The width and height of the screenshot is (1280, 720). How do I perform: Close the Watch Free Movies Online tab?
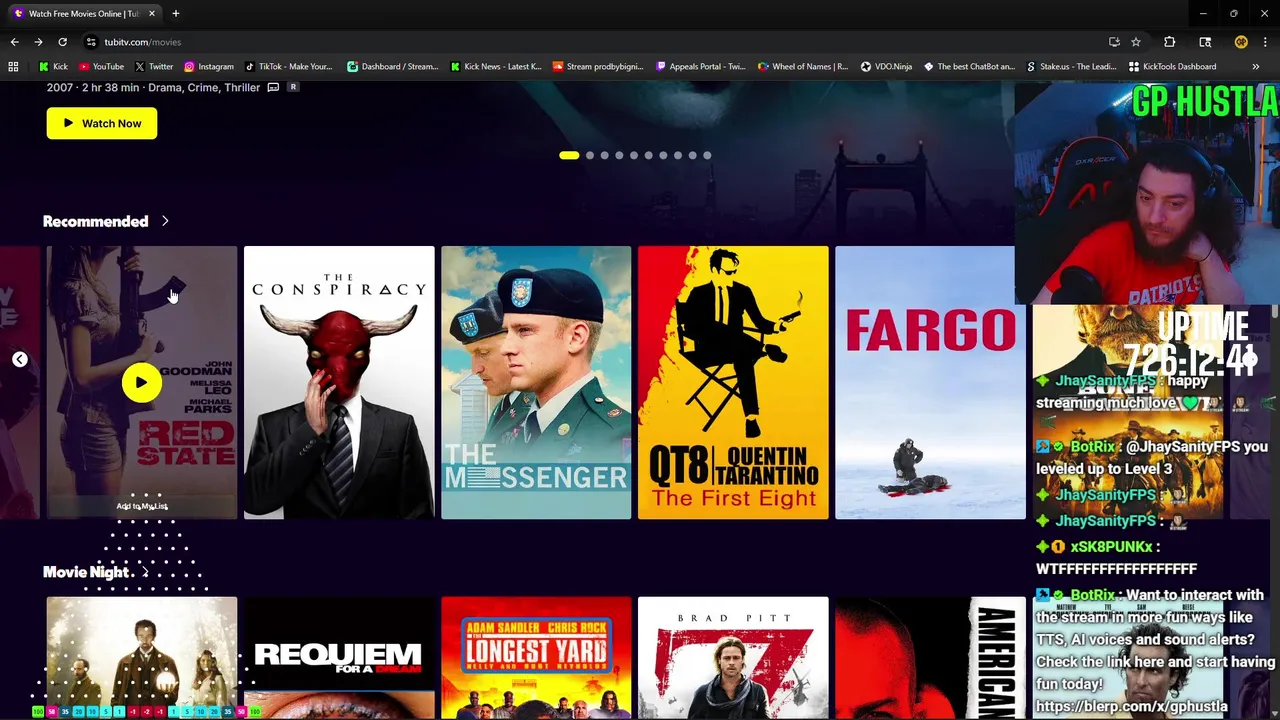[x=152, y=14]
